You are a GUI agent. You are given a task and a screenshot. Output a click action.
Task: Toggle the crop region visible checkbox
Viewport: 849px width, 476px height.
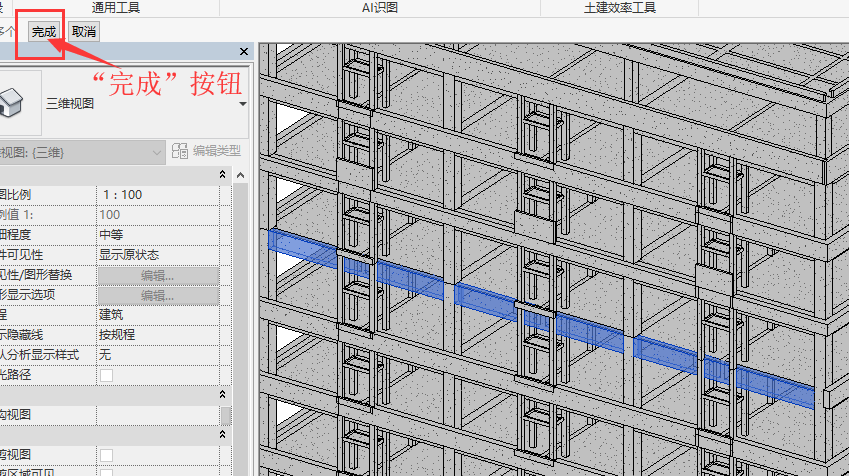pos(107,473)
